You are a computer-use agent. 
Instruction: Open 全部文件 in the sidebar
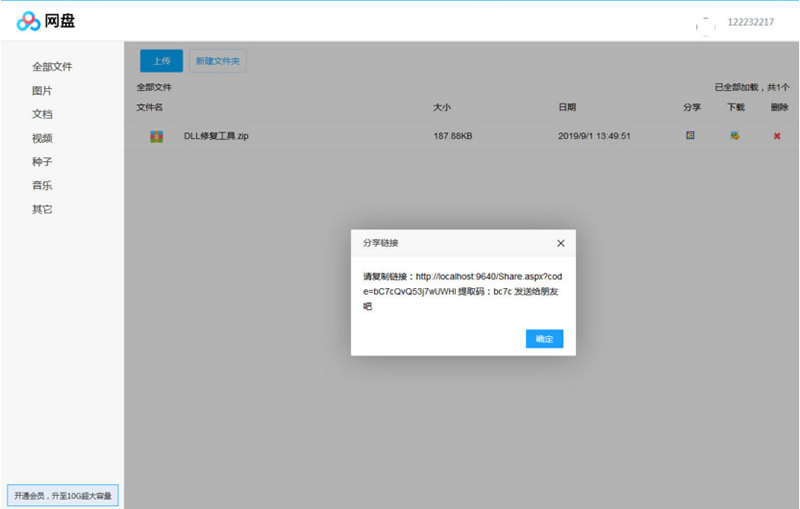pos(52,66)
